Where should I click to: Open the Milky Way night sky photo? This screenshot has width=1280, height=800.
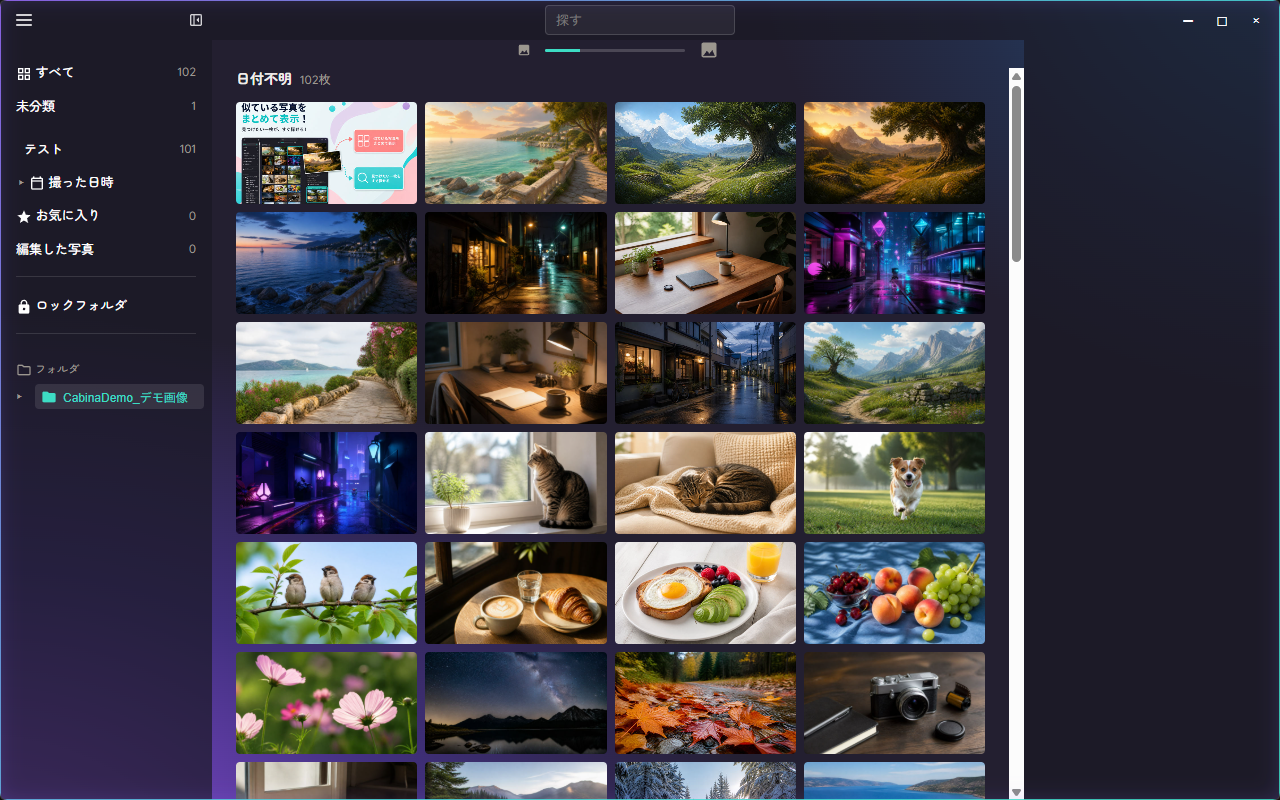pyautogui.click(x=516, y=703)
